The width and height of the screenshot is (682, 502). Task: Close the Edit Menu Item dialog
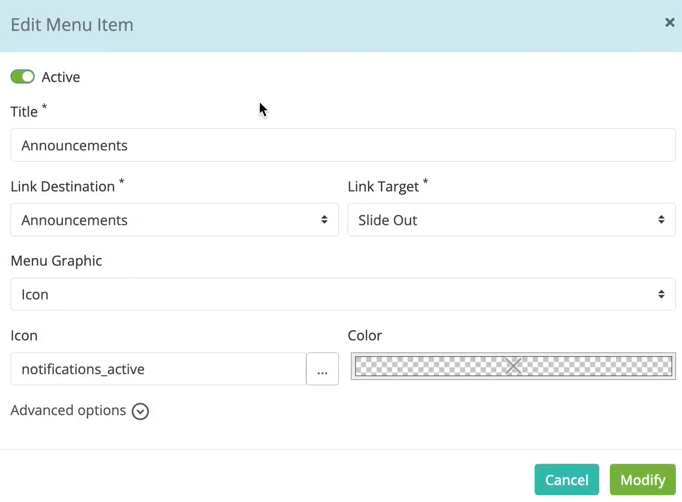click(x=669, y=22)
